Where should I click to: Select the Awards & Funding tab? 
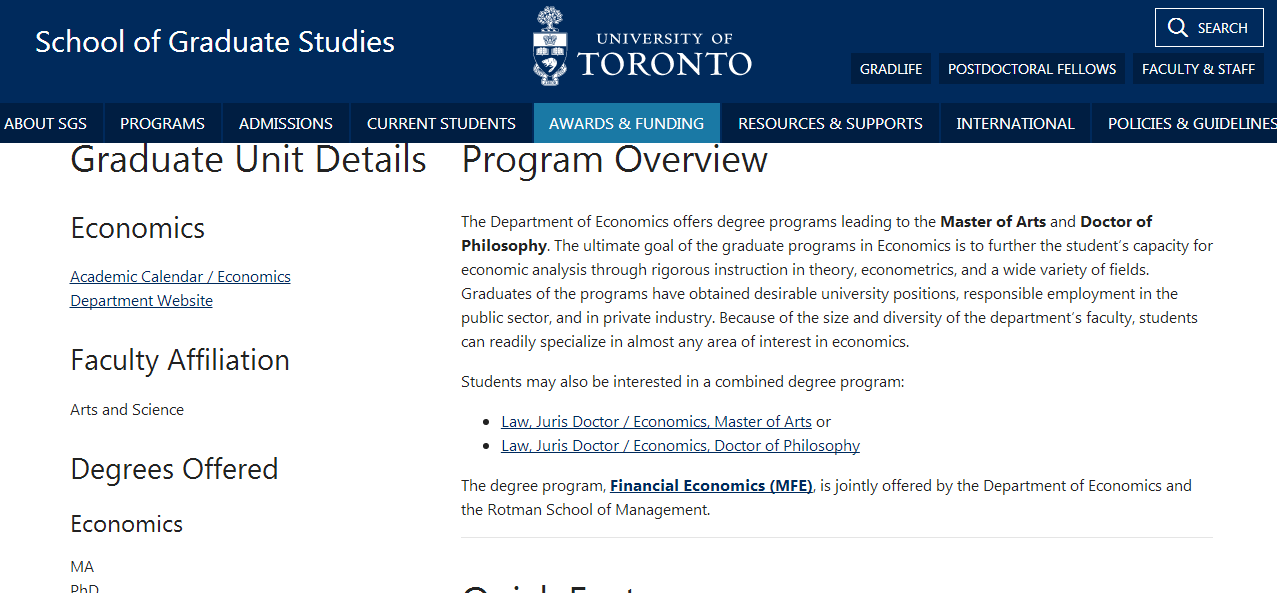(x=626, y=123)
